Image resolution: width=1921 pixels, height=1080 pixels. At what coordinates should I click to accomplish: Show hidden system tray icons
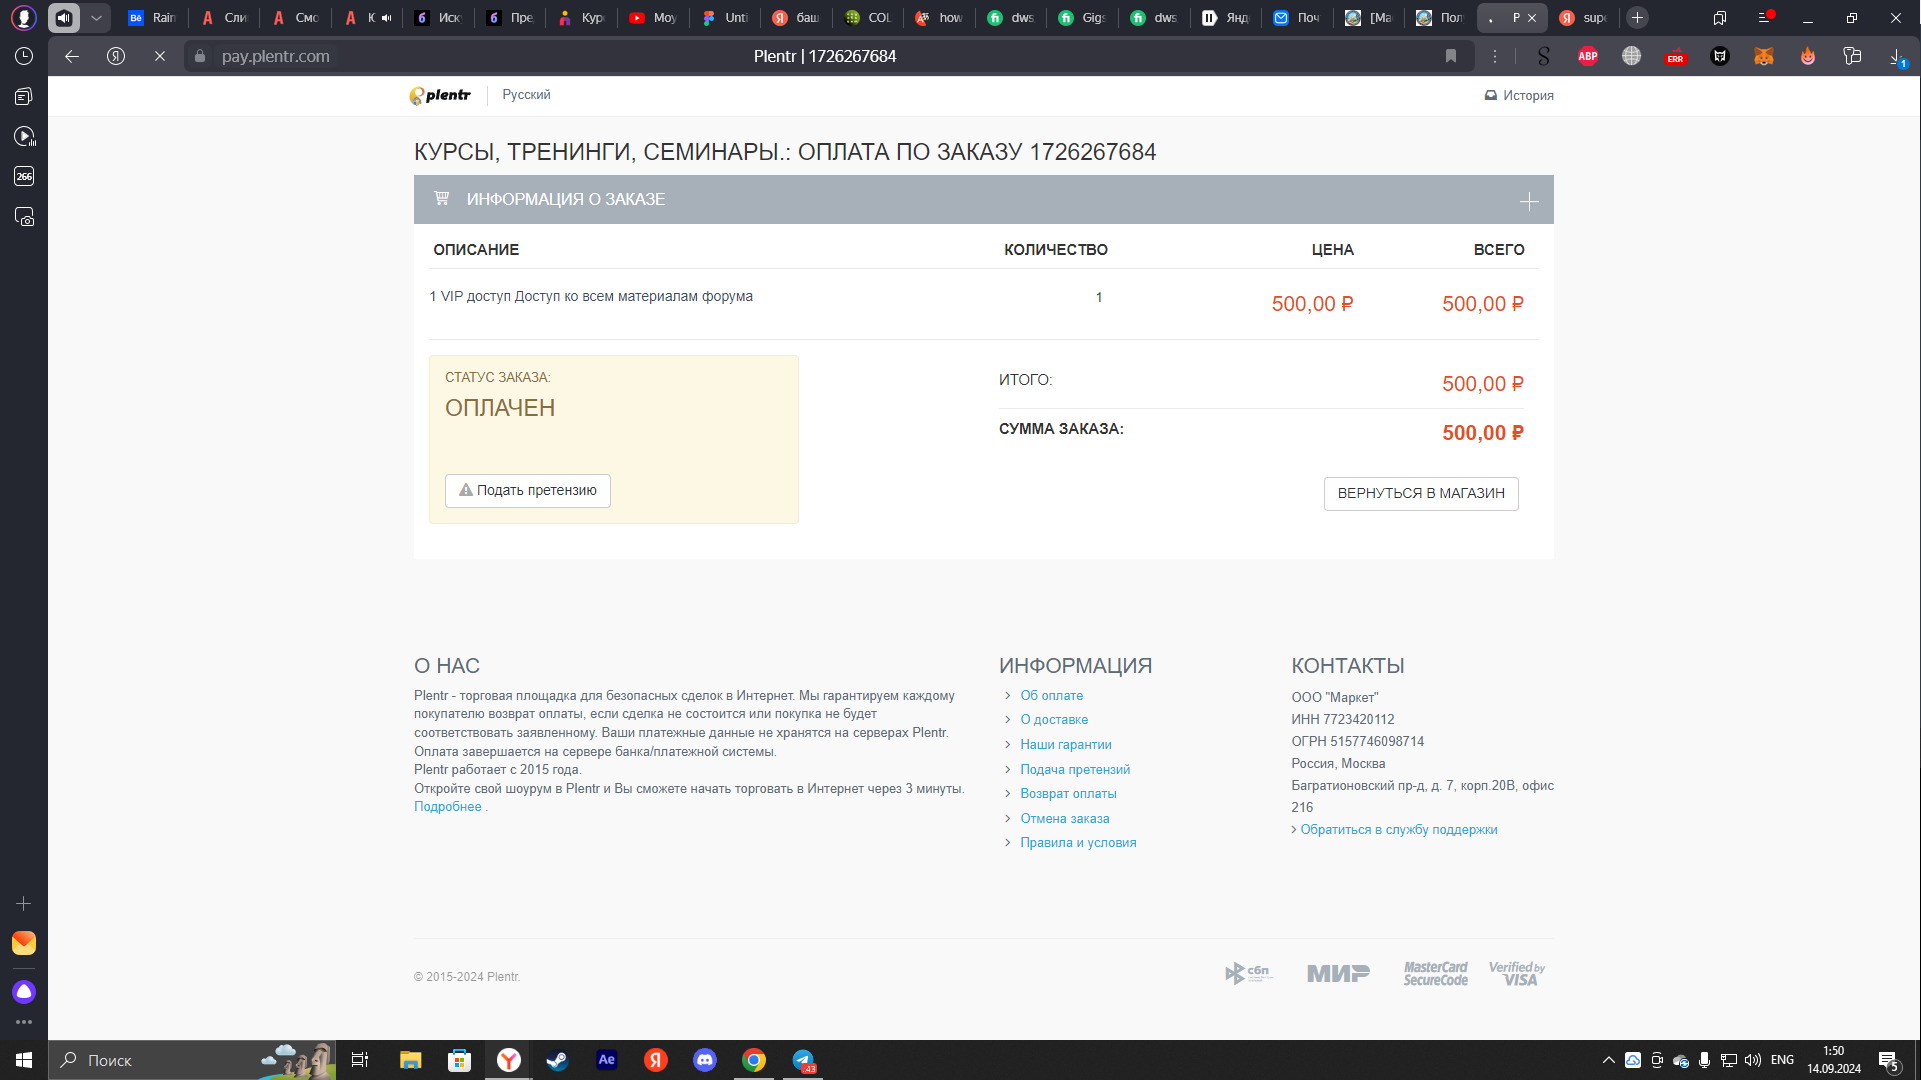click(x=1608, y=1060)
